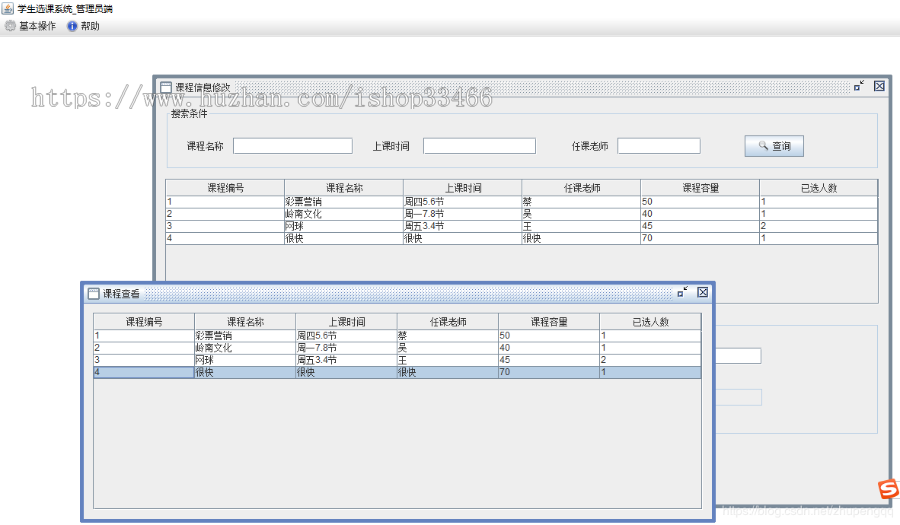Click highlighted capacity 70 cell in 课程查看
The height and width of the screenshot is (525, 900).
click(549, 372)
